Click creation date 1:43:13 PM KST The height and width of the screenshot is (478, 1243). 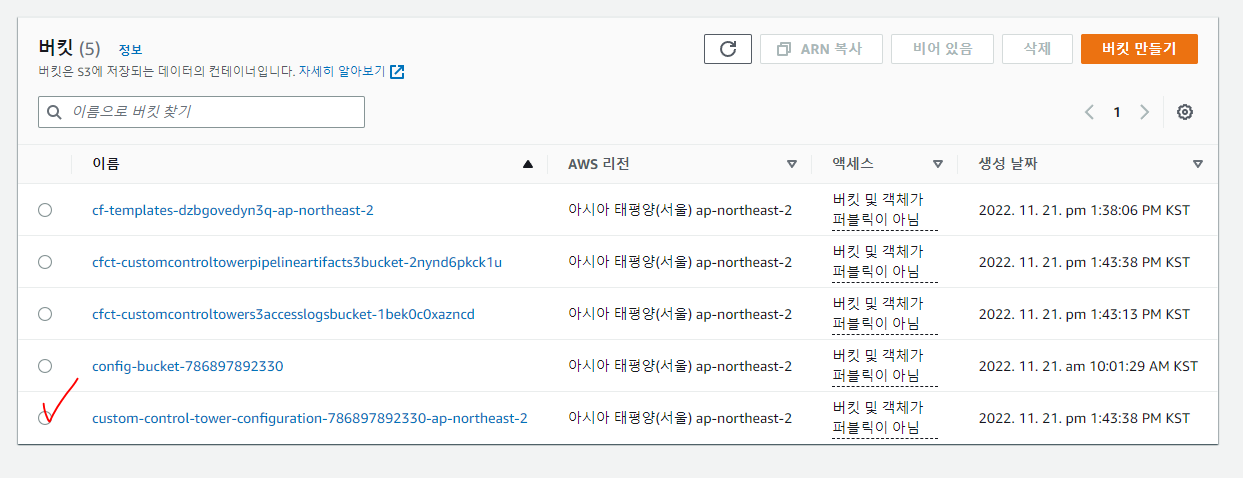[1084, 314]
